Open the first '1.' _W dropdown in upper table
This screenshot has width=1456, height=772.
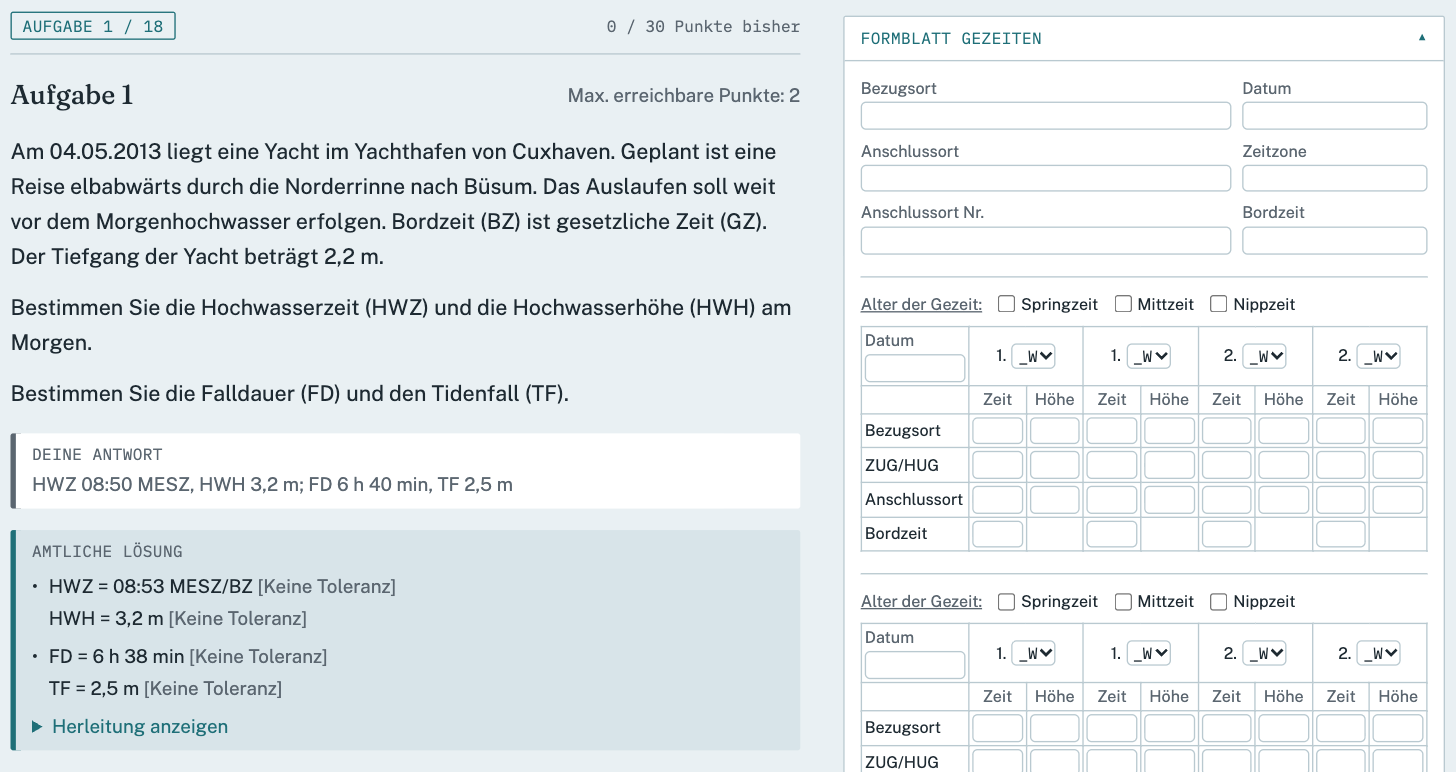1034,356
